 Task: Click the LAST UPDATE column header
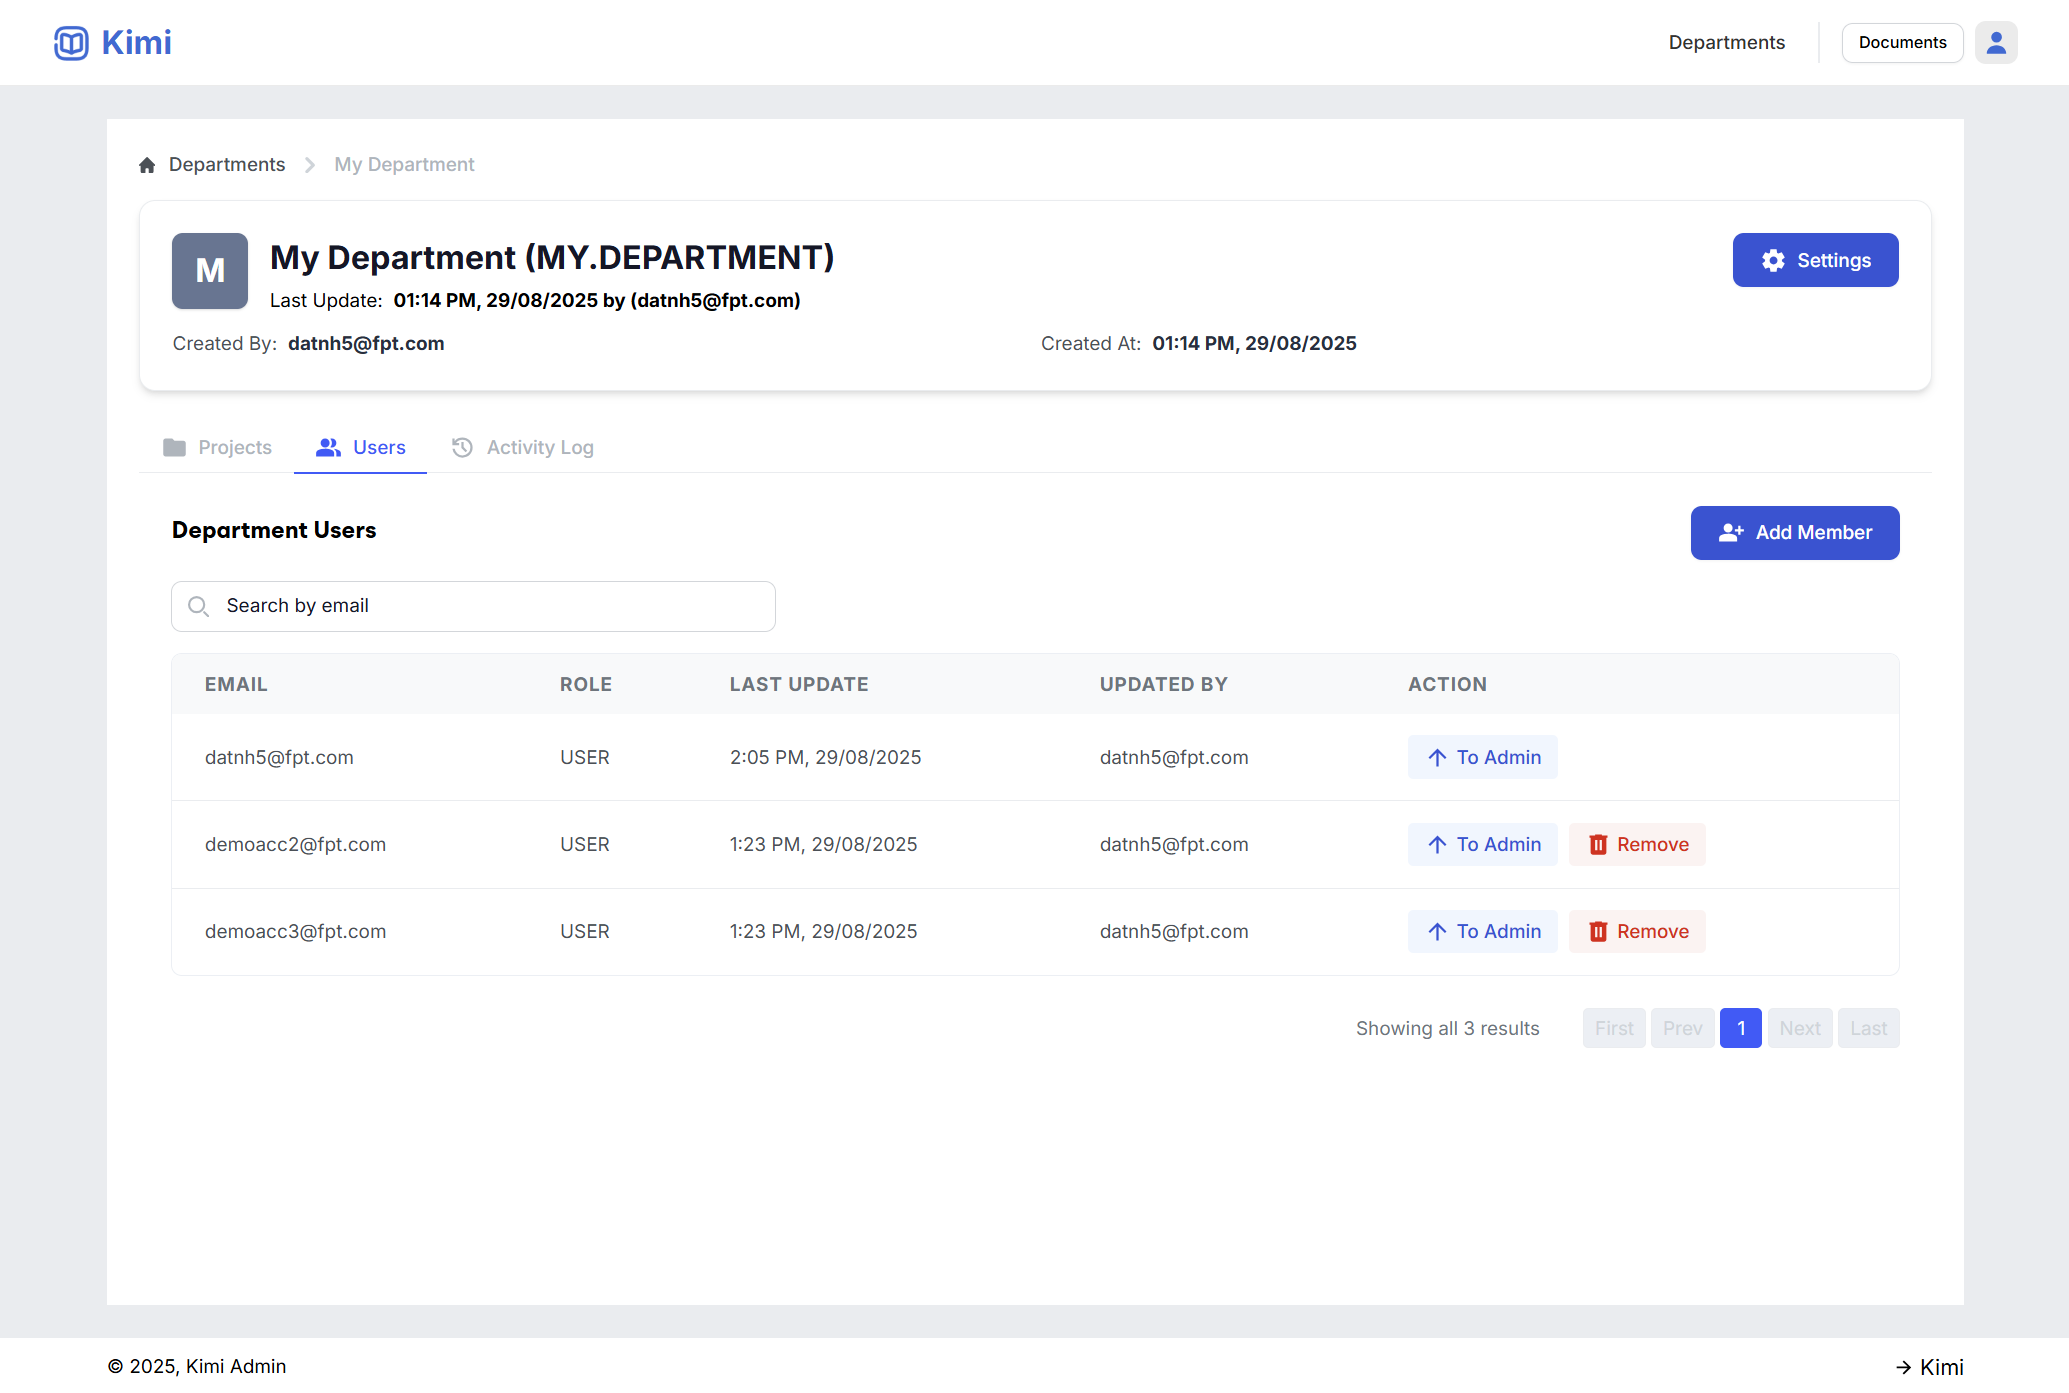pyautogui.click(x=799, y=684)
